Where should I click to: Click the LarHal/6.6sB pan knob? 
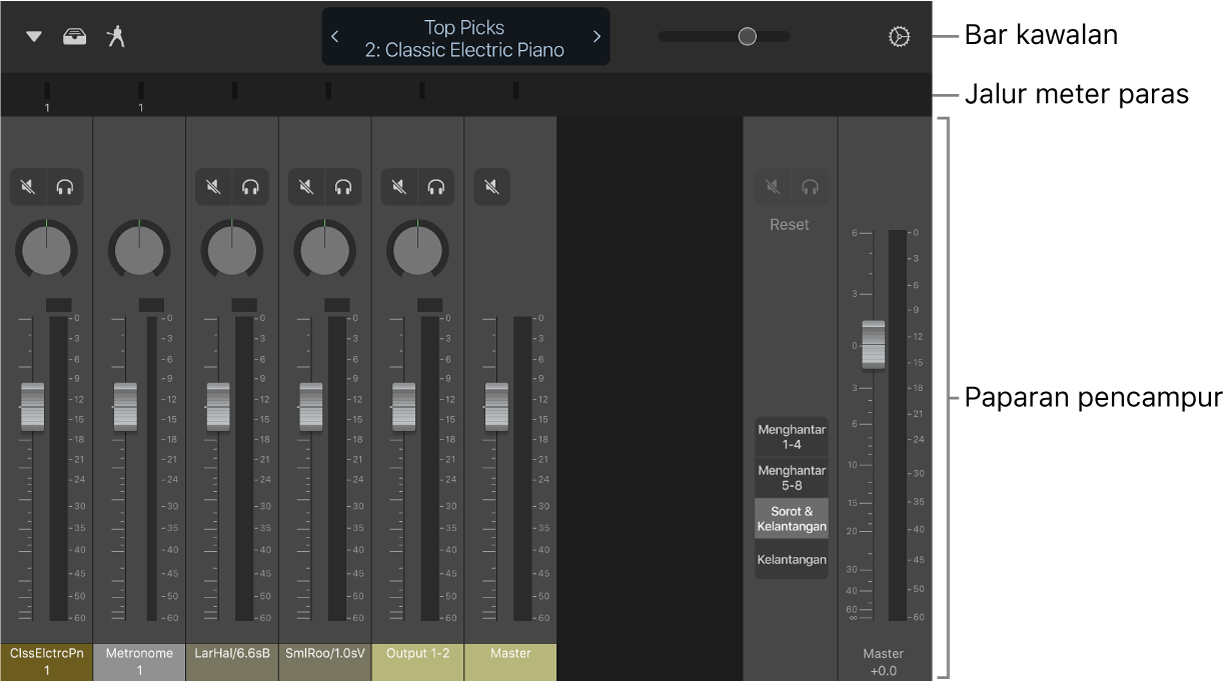click(x=232, y=249)
